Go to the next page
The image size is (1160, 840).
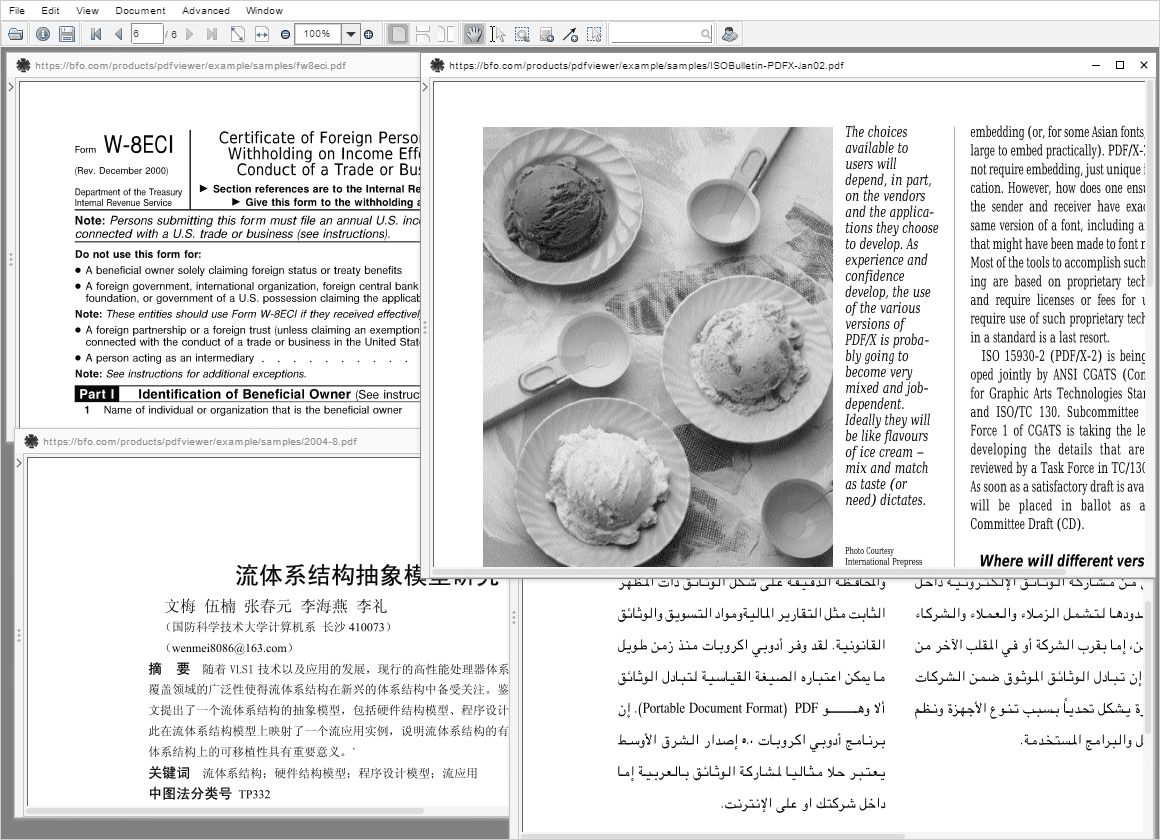pyautogui.click(x=190, y=34)
